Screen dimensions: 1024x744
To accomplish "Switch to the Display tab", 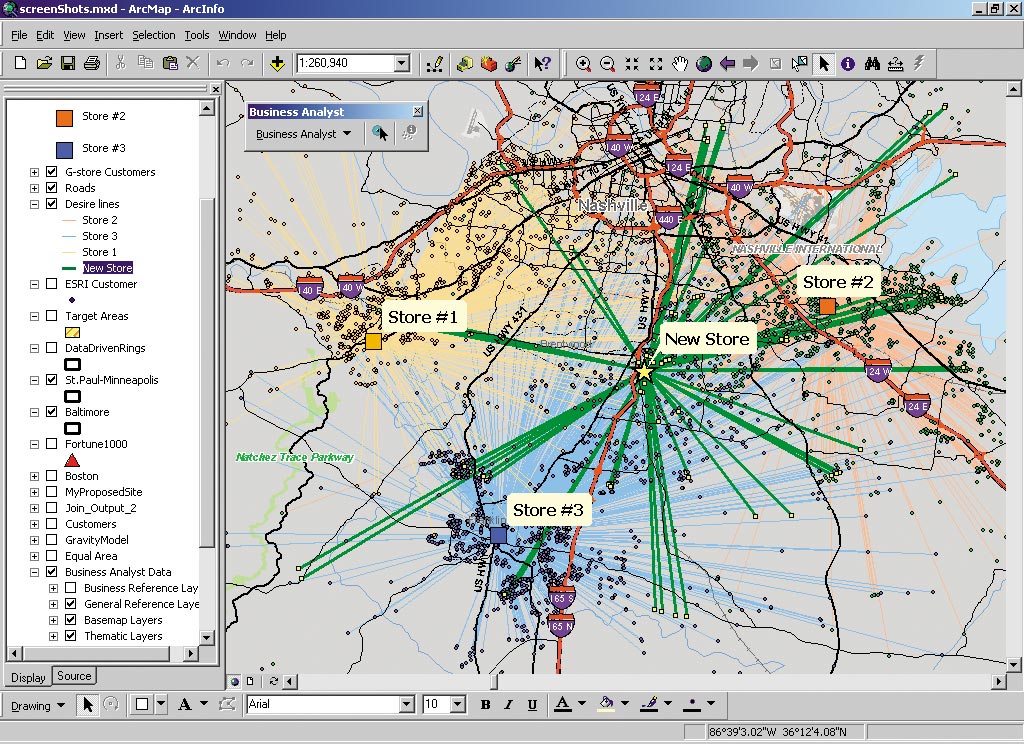I will pos(28,677).
